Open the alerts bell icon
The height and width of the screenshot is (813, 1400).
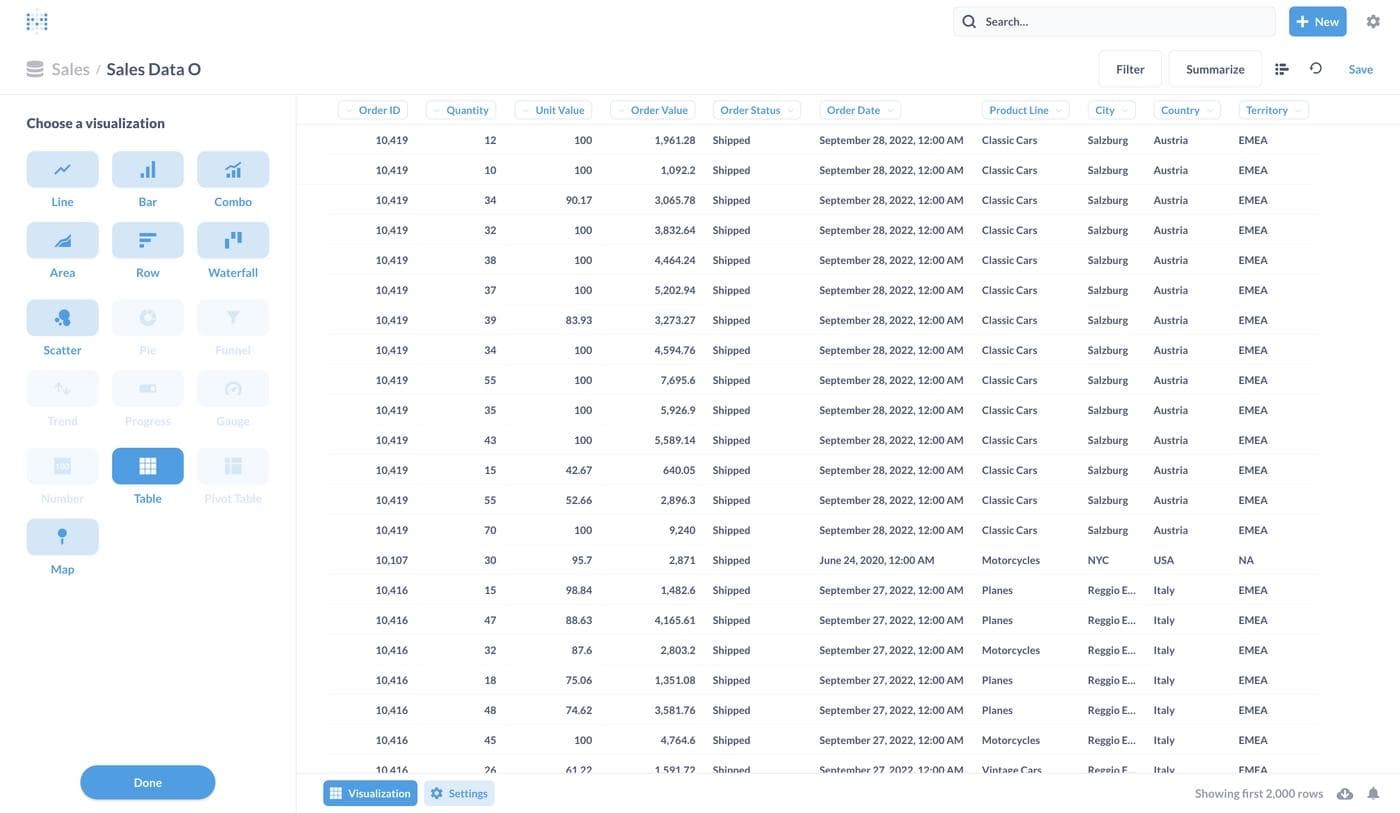(x=1373, y=794)
